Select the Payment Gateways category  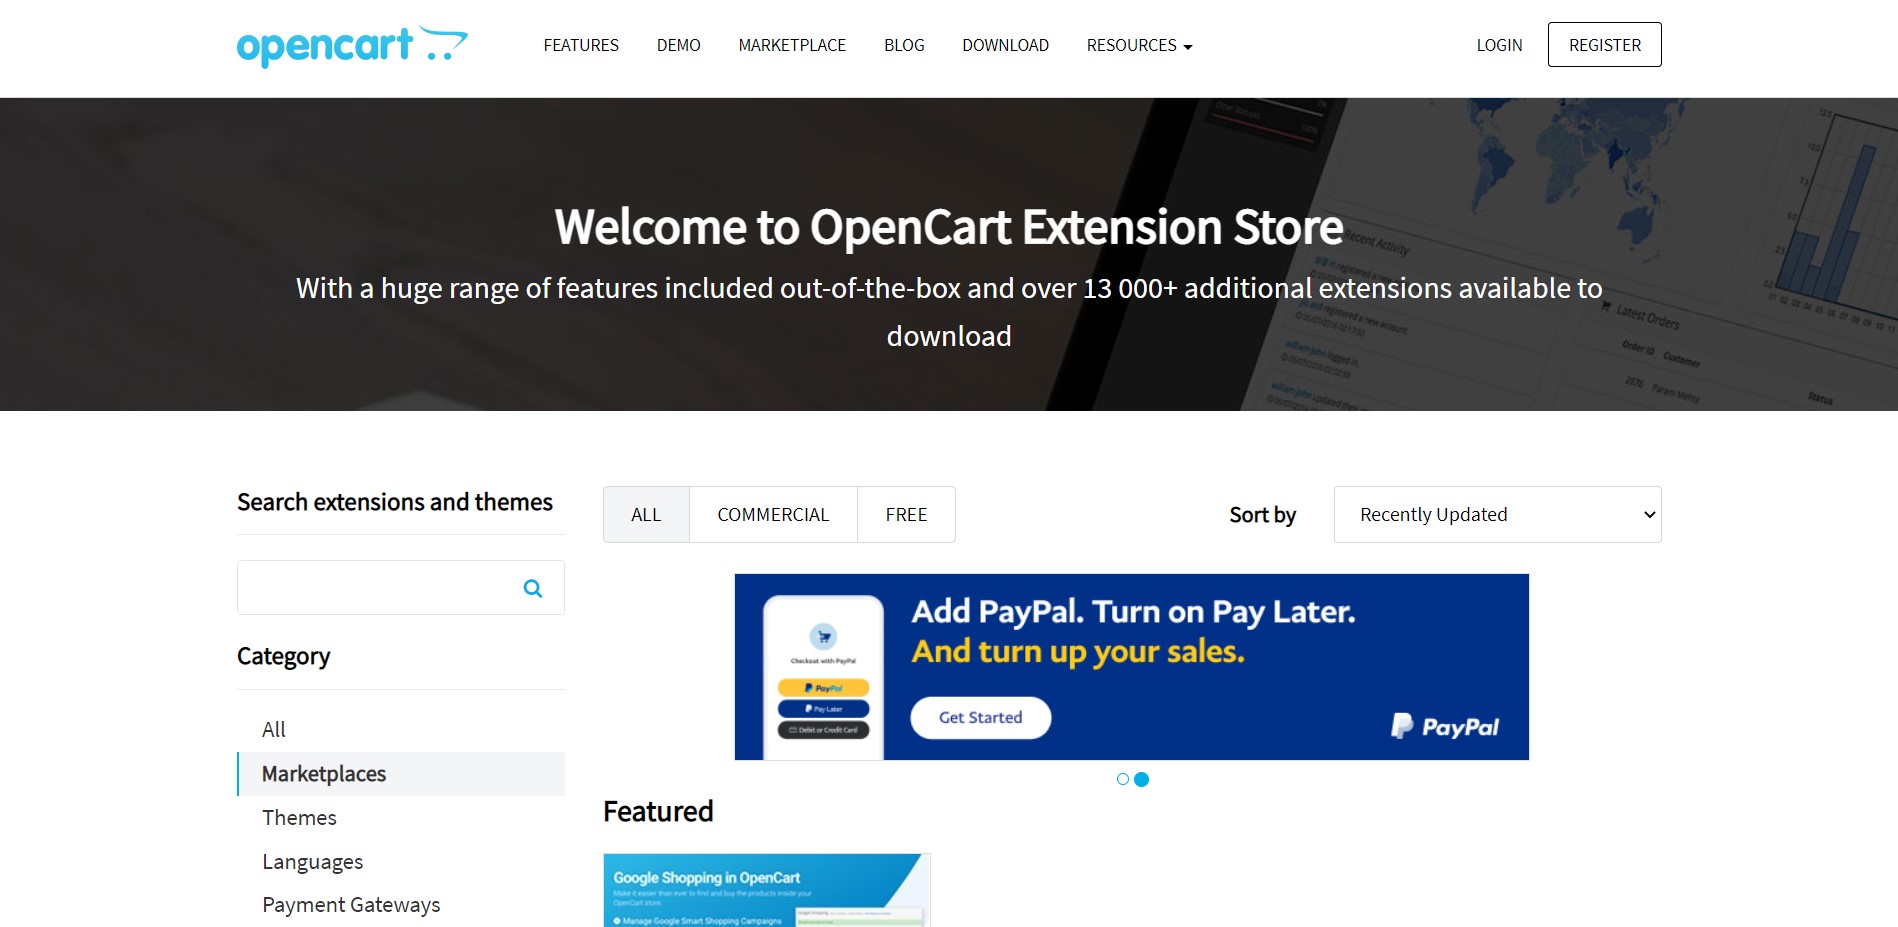351,905
